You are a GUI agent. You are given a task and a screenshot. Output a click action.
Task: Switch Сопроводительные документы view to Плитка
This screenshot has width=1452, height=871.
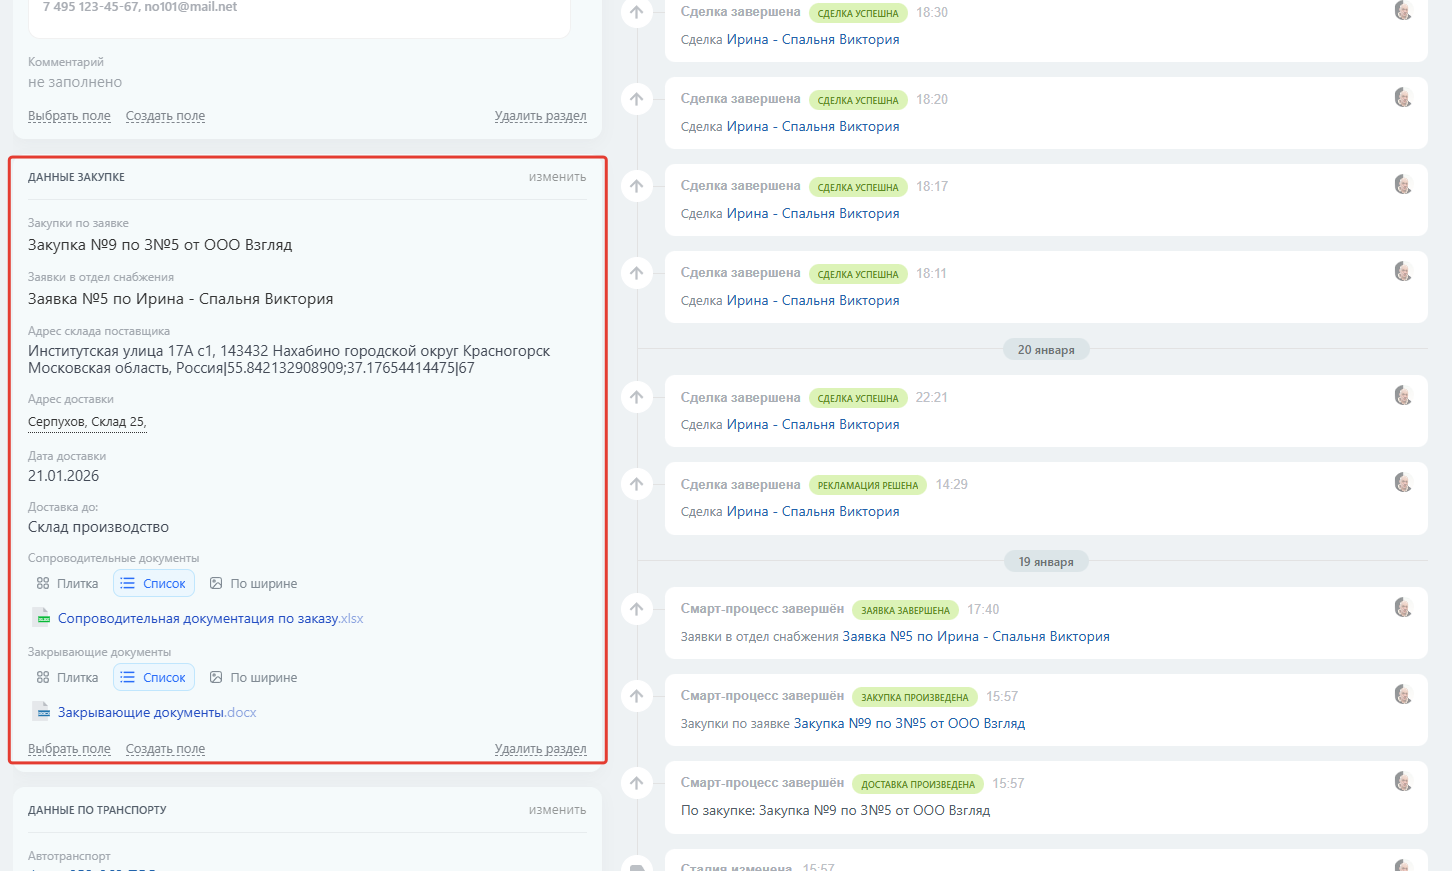[x=68, y=584]
